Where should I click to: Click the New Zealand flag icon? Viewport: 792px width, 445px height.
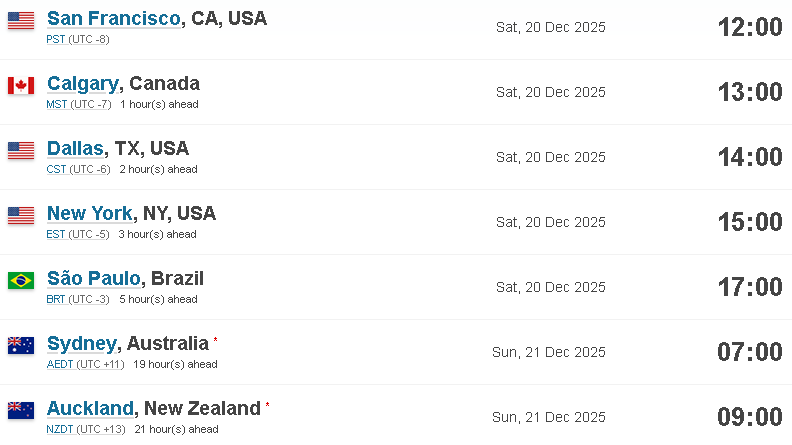(21, 410)
